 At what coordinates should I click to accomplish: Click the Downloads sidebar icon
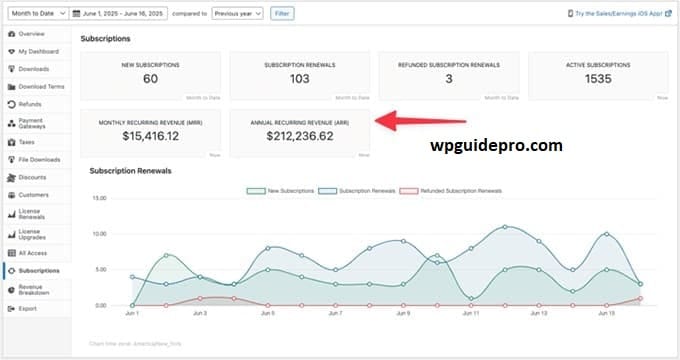point(12,69)
